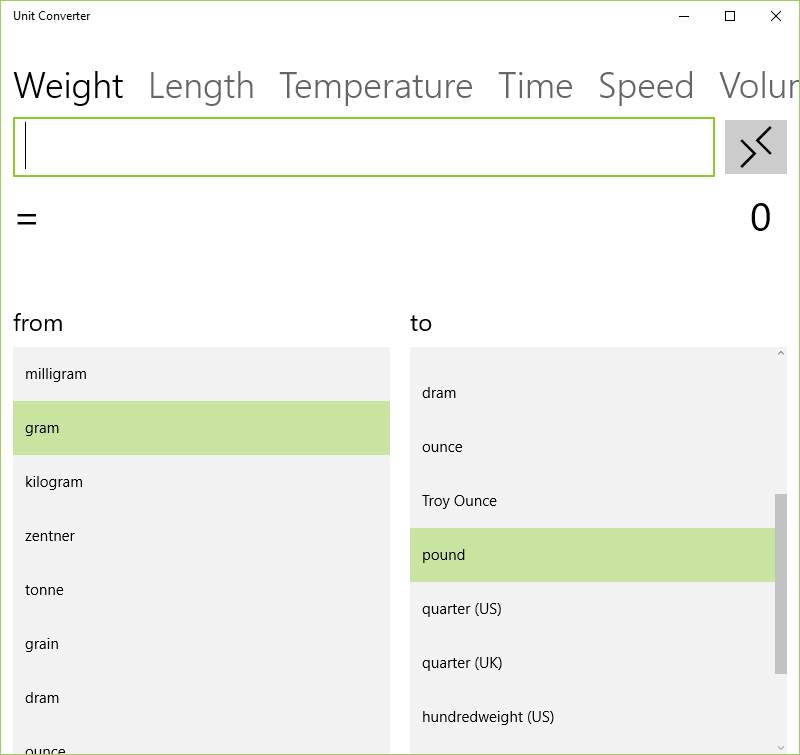The height and width of the screenshot is (755, 800).
Task: Maximize the Unit Converter window
Action: click(x=730, y=16)
